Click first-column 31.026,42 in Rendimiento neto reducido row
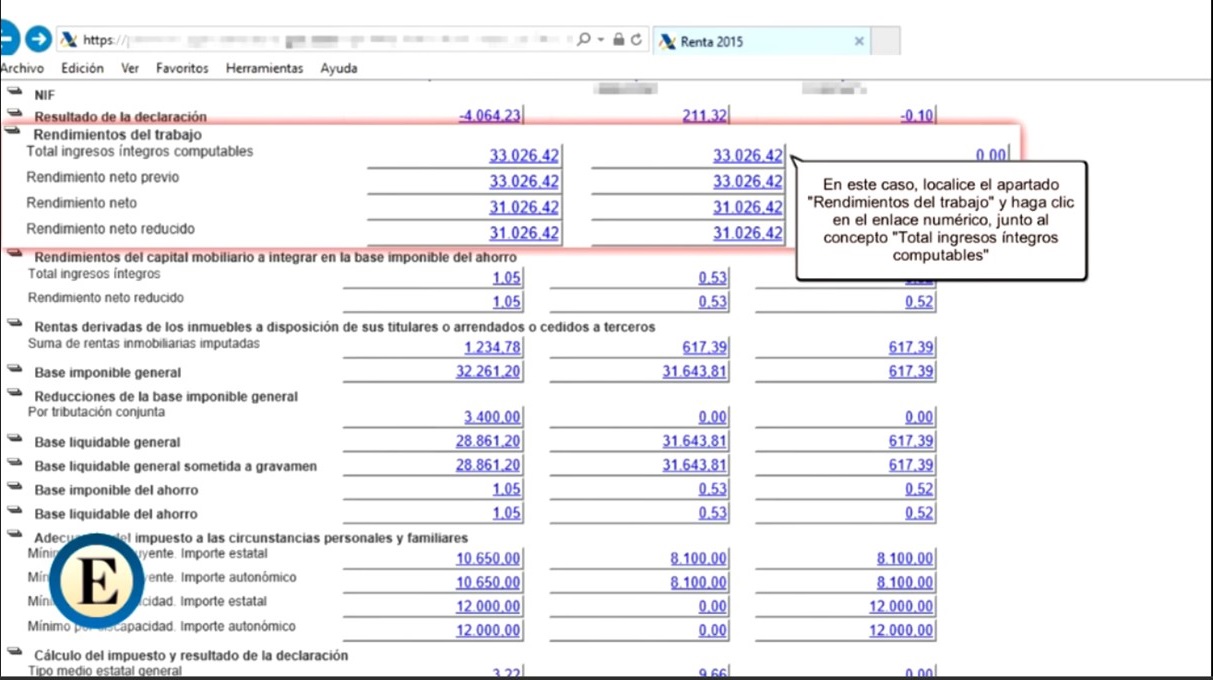Image resolution: width=1213 pixels, height=680 pixels. coord(524,233)
